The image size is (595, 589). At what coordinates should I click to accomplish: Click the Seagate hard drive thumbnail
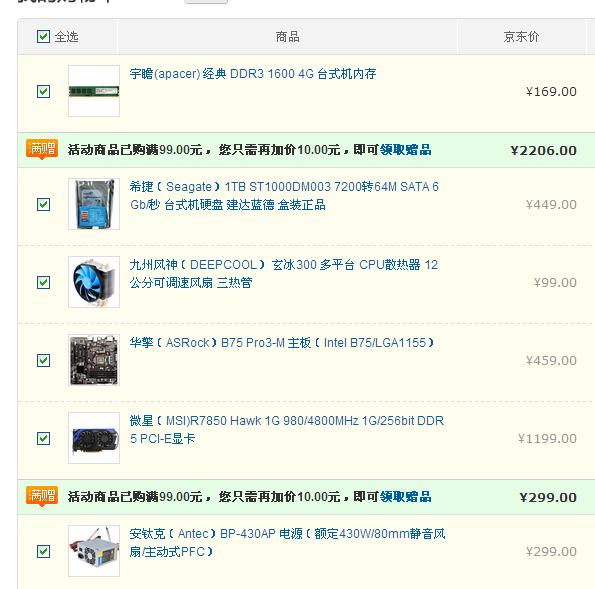point(94,204)
